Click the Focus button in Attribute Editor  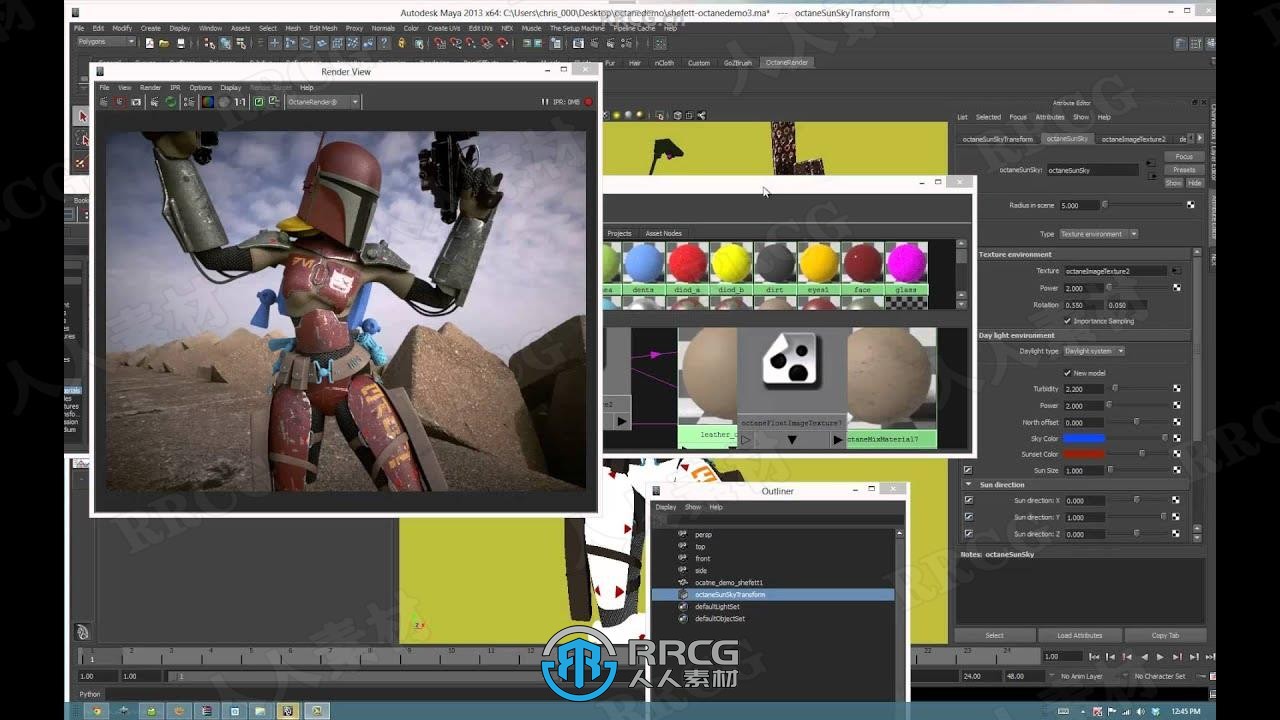click(1184, 157)
